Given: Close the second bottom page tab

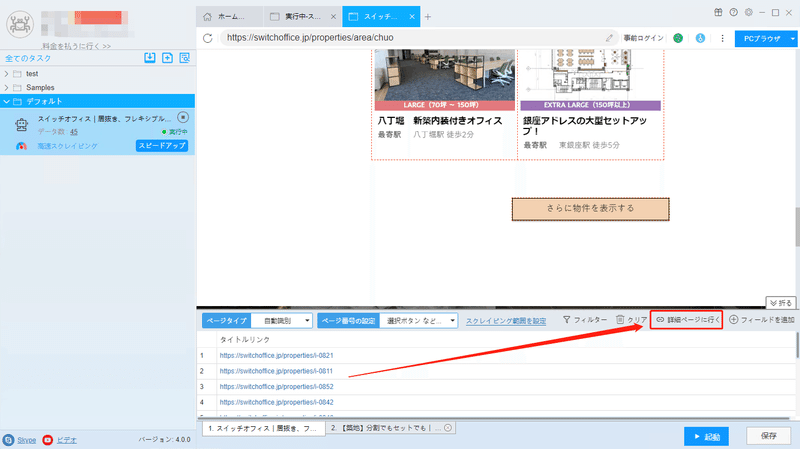Looking at the screenshot, I should point(448,428).
